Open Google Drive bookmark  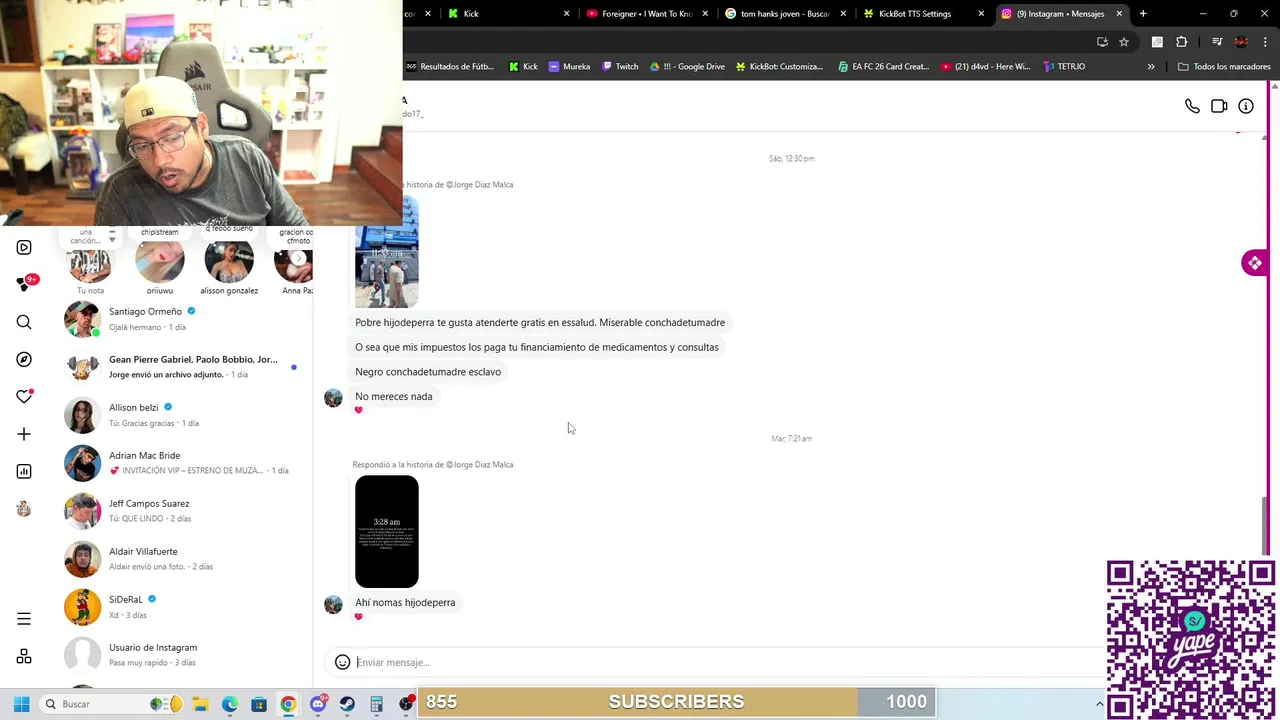point(688,67)
